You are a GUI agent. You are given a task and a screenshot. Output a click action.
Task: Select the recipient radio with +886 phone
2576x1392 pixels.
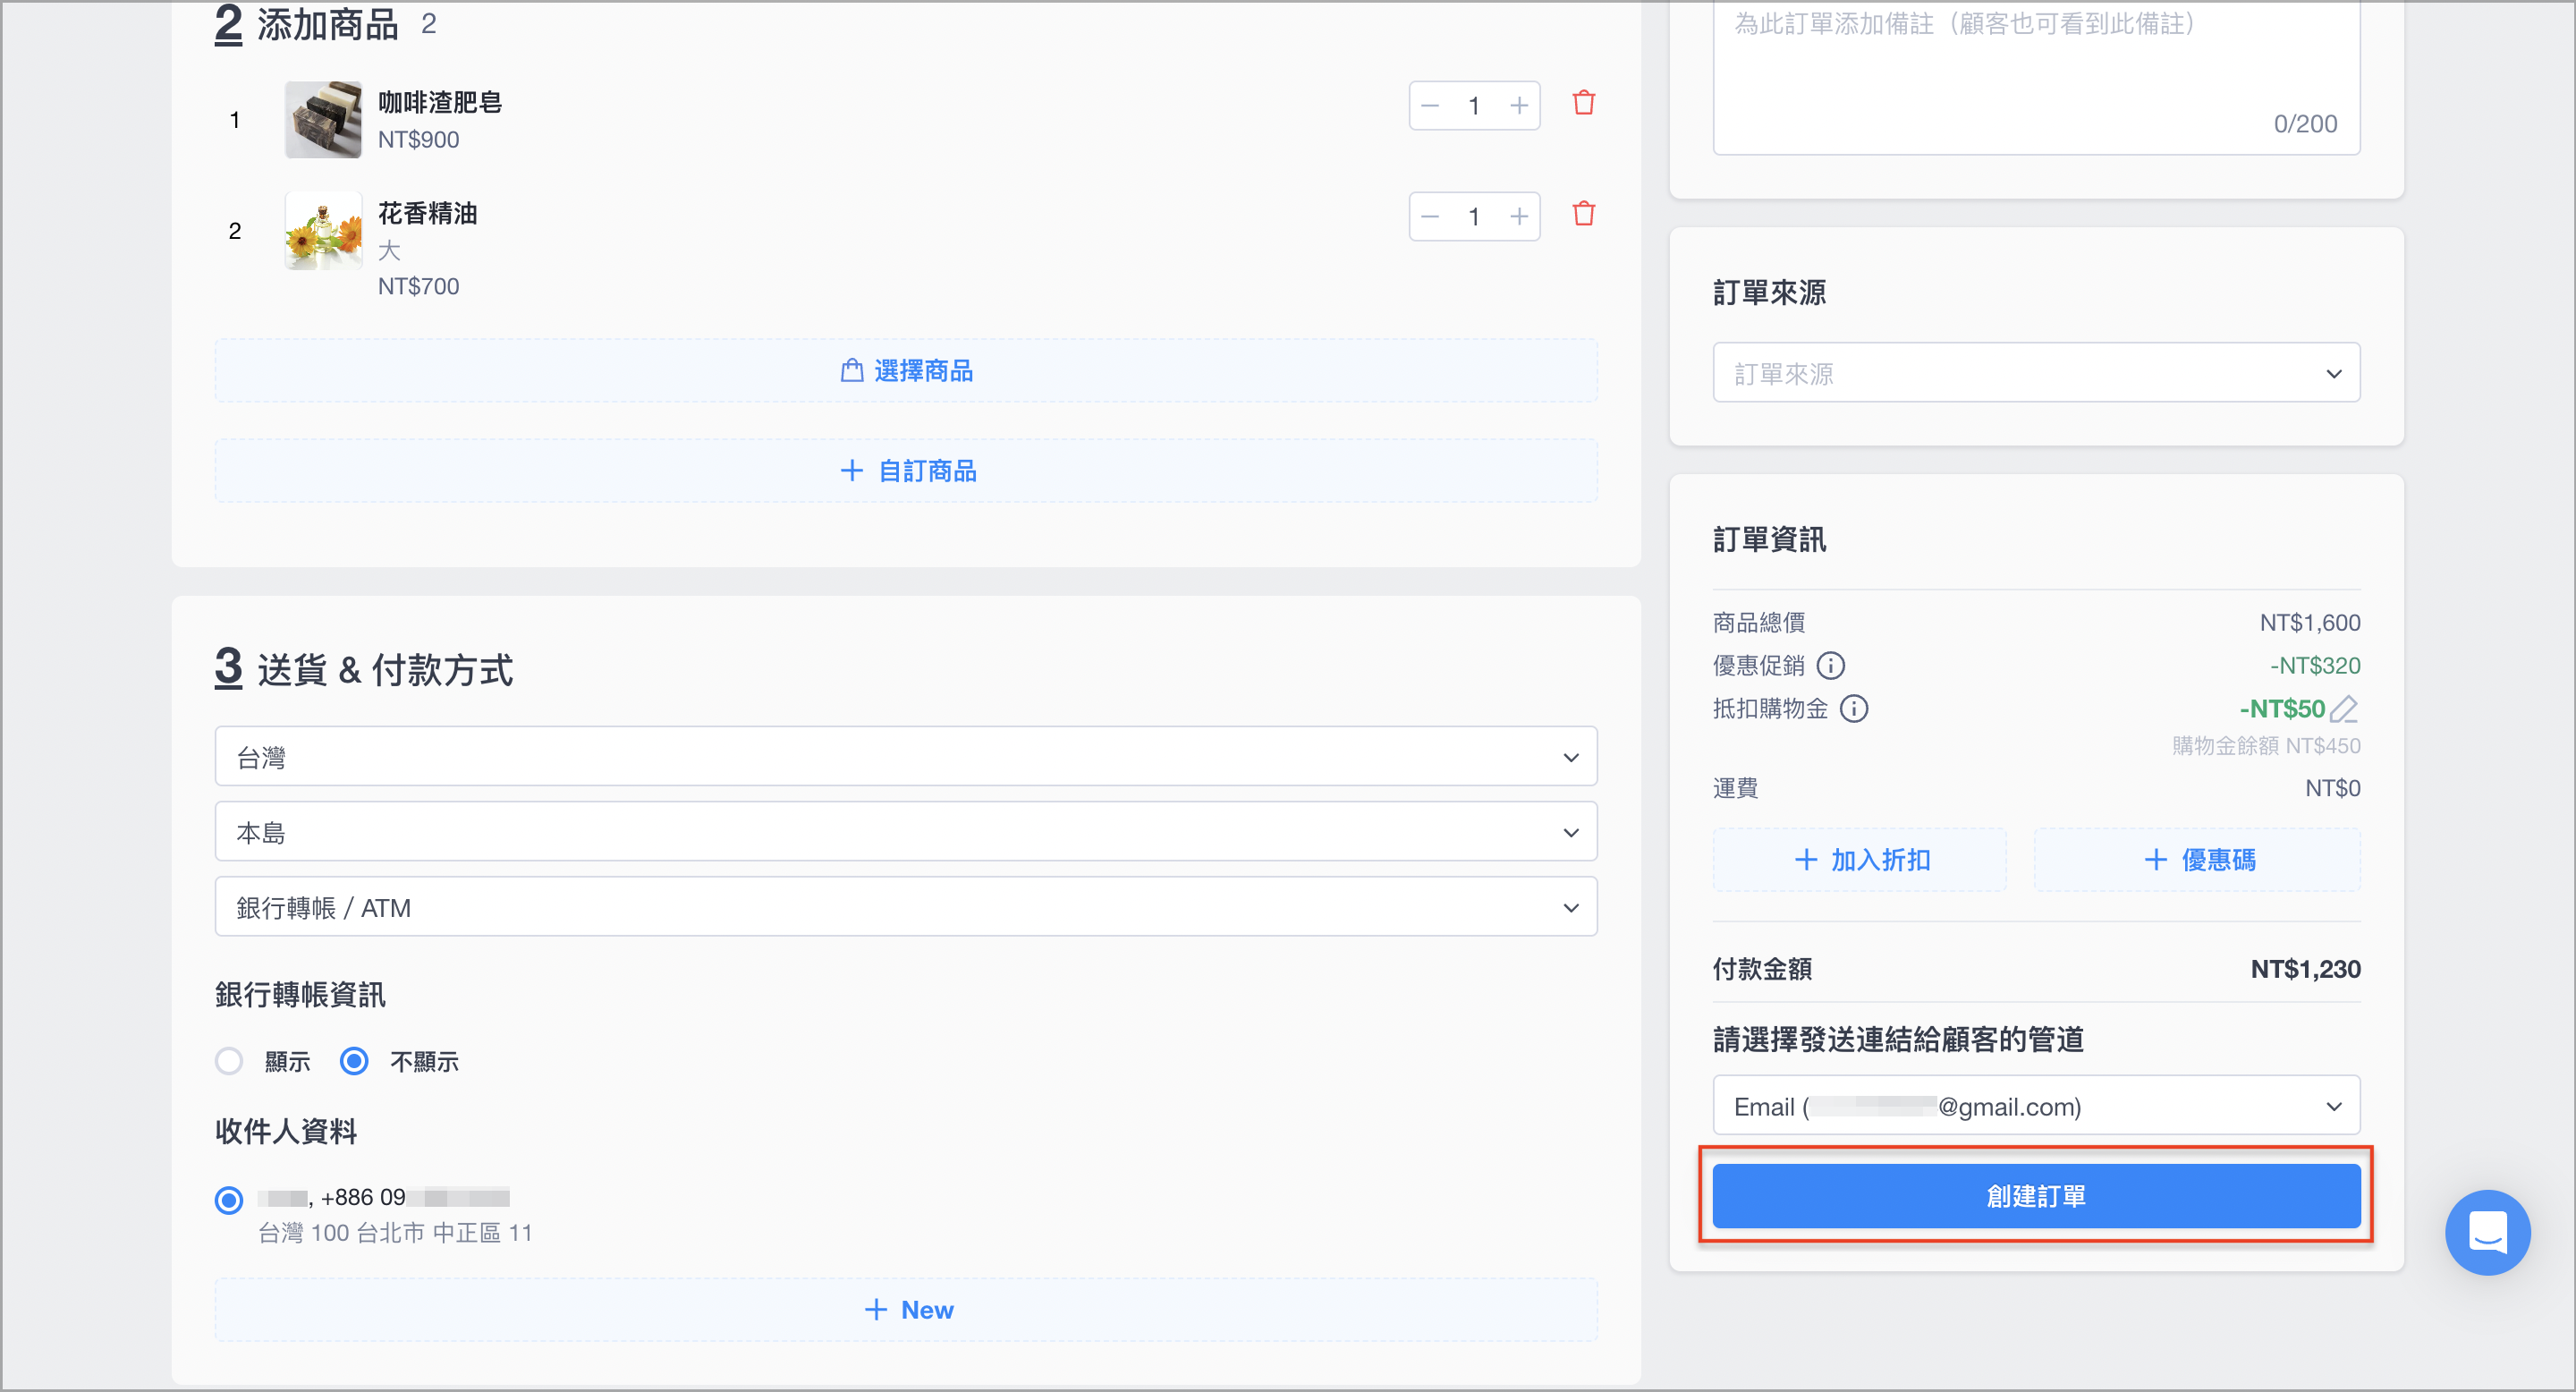coord(229,1199)
